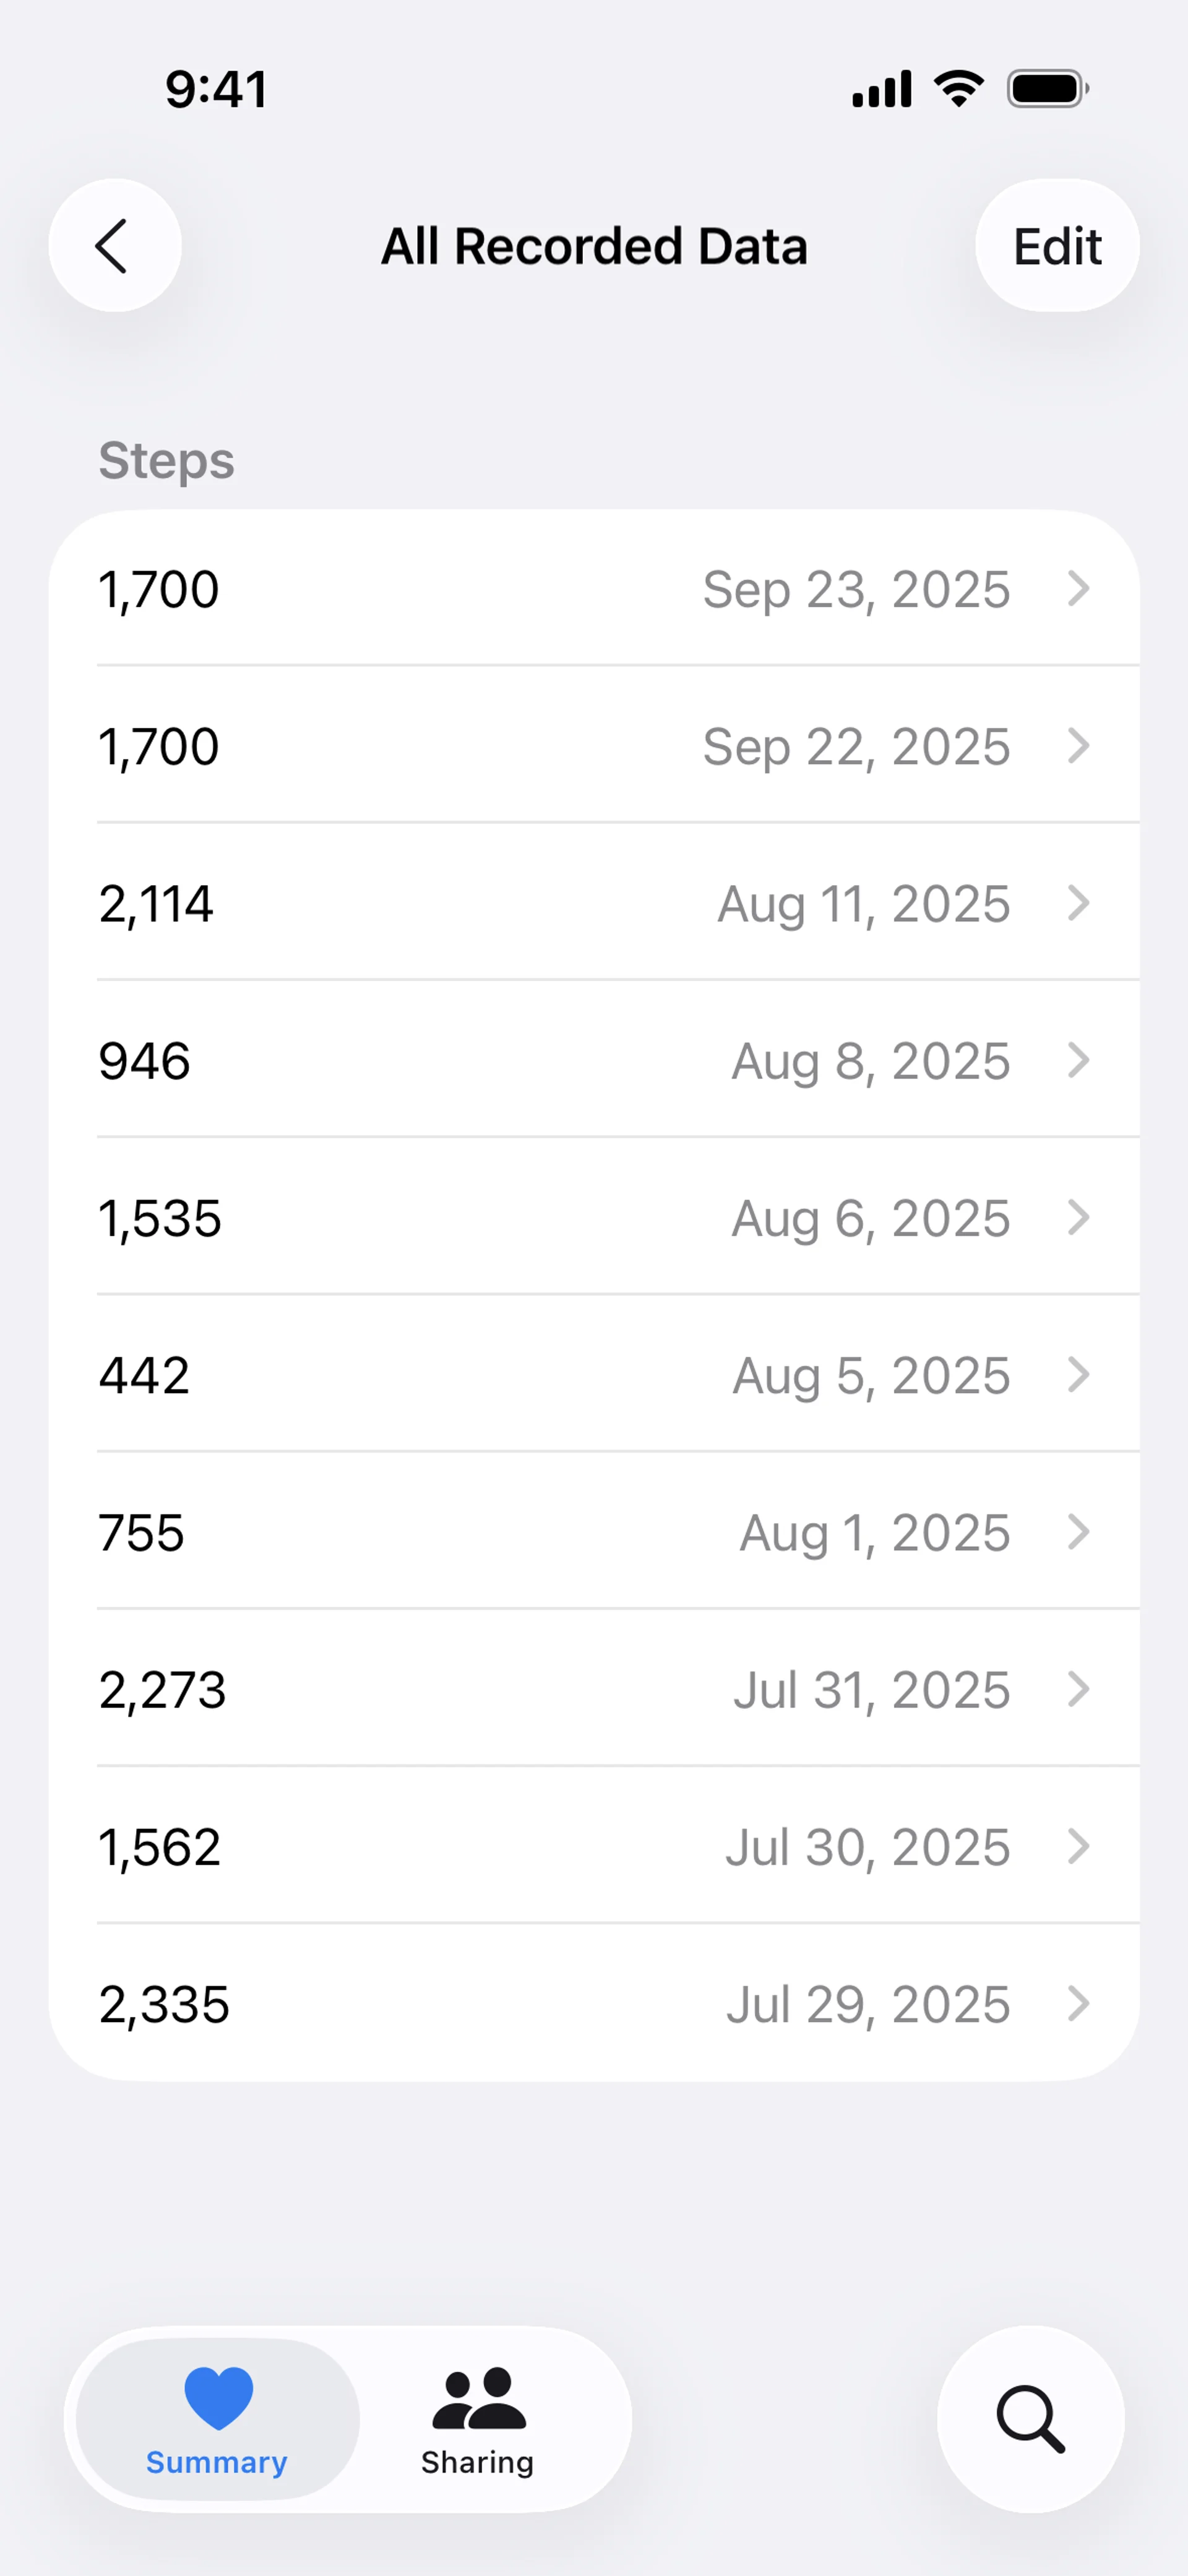The height and width of the screenshot is (2576, 1188).
Task: Tap the Wi-Fi icon in the status bar
Action: pos(959,89)
